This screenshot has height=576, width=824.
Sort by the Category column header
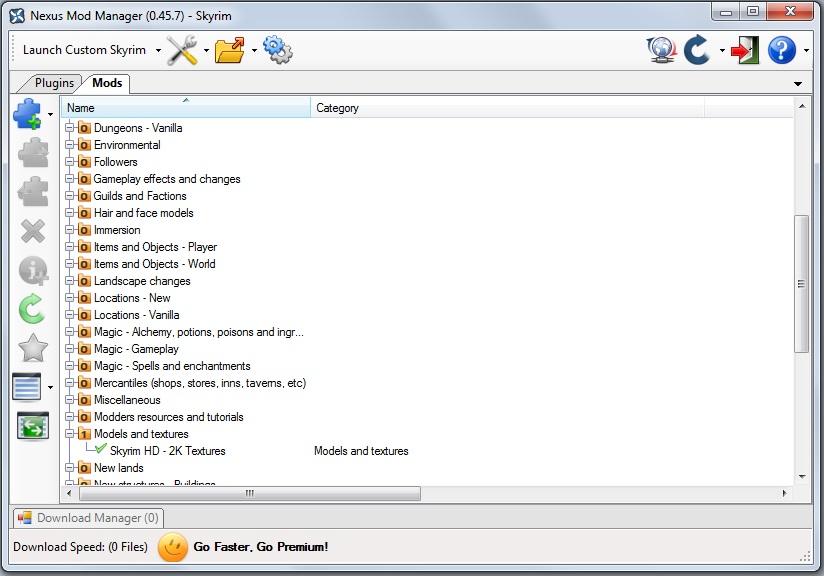[508, 108]
